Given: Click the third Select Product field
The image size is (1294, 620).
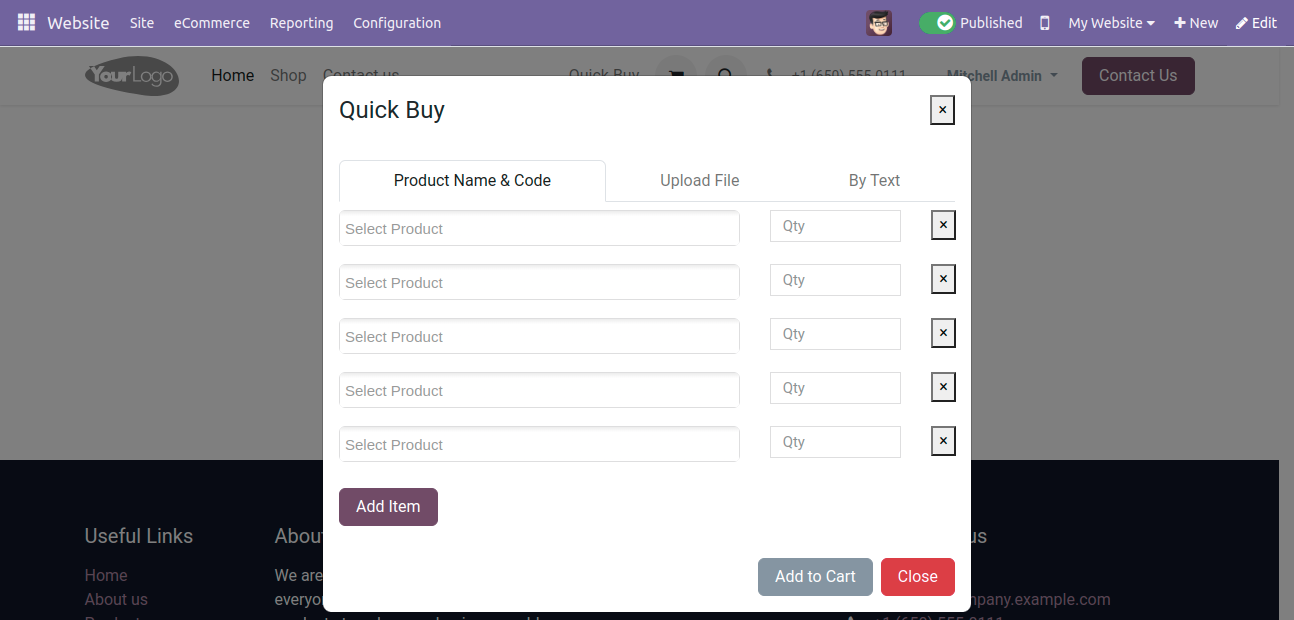Looking at the screenshot, I should tap(539, 336).
